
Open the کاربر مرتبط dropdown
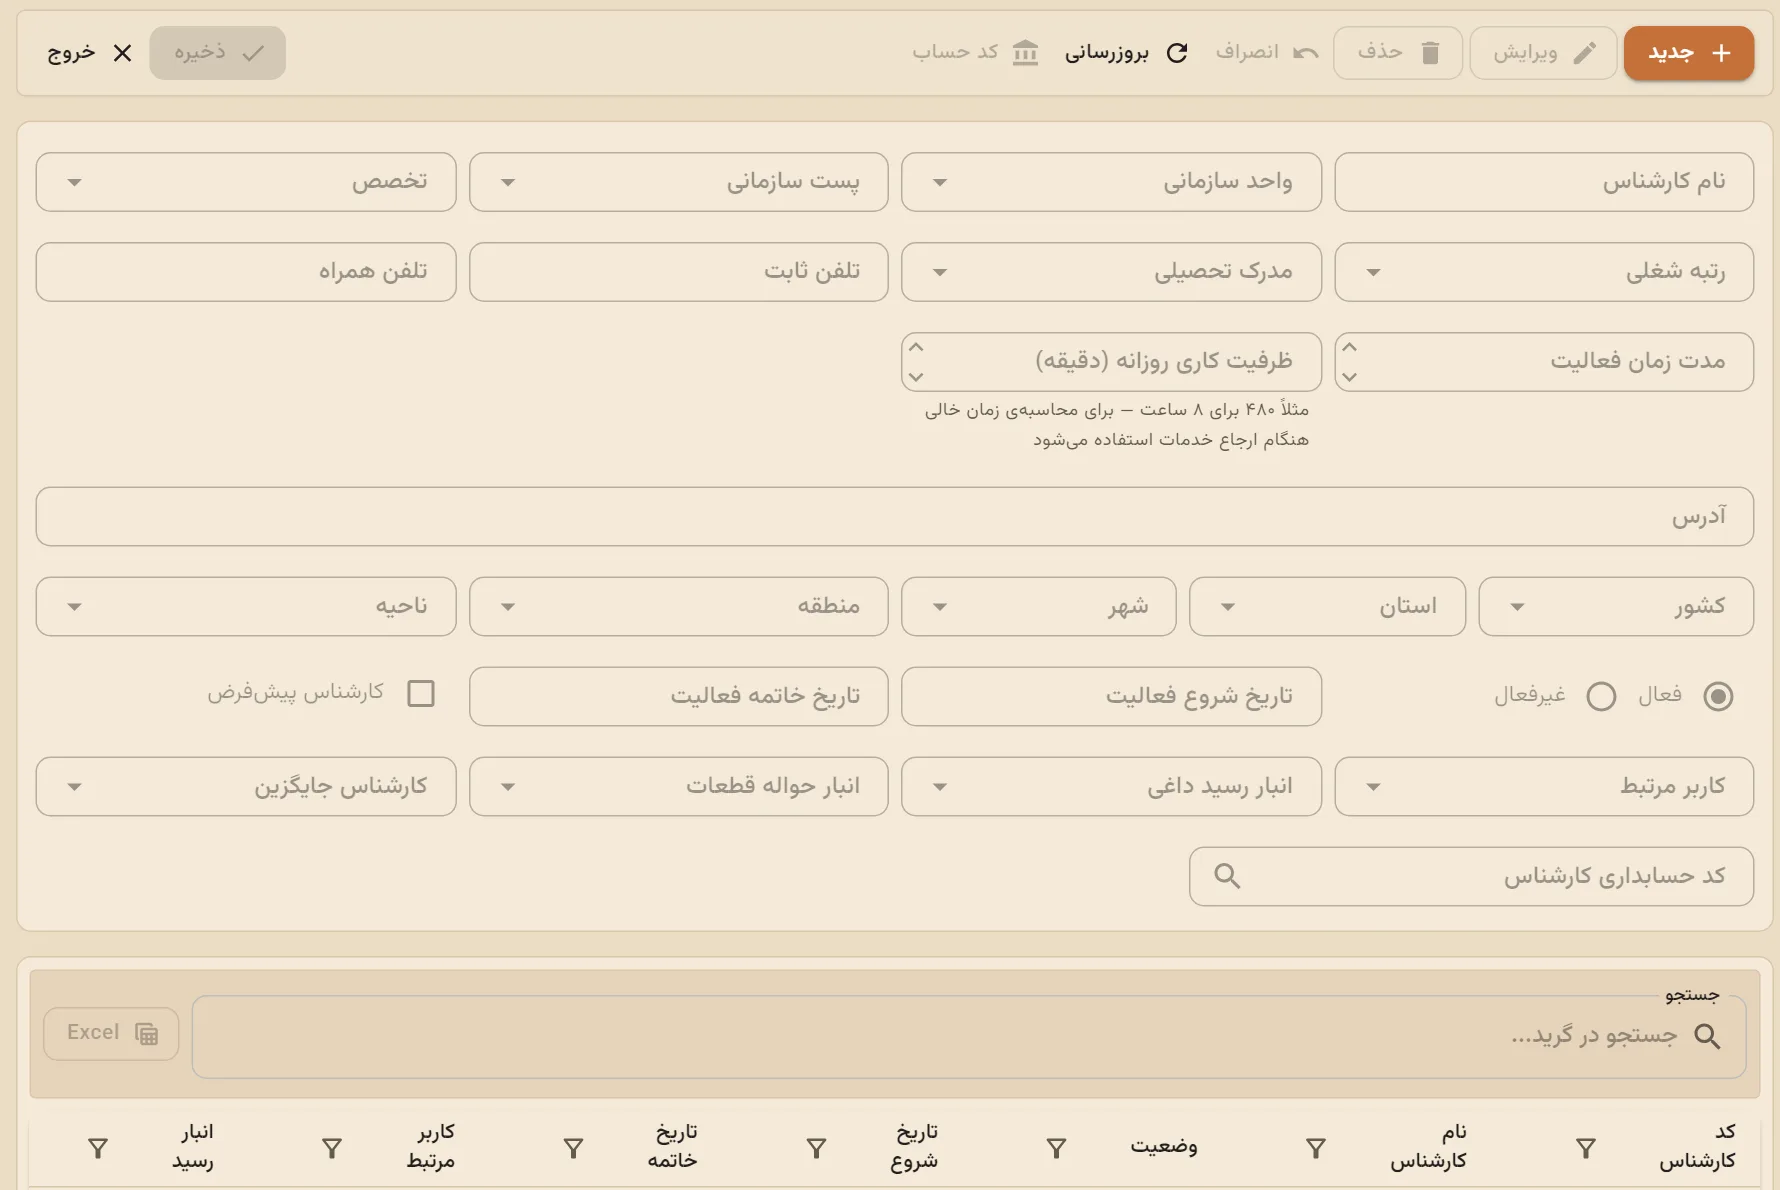(1544, 787)
